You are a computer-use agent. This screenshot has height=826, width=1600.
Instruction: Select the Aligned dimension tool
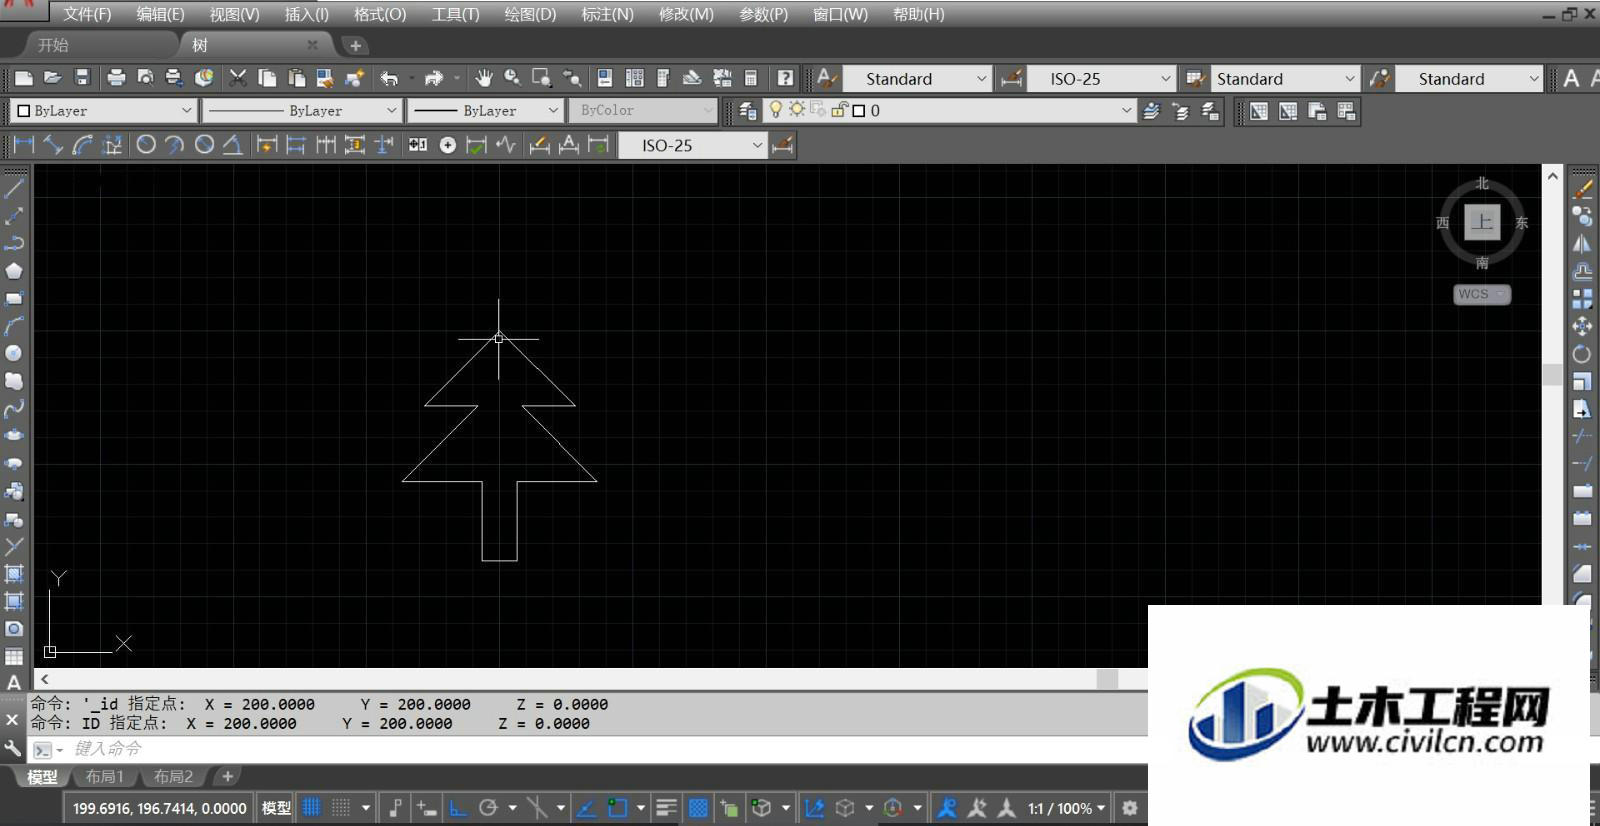tap(53, 145)
